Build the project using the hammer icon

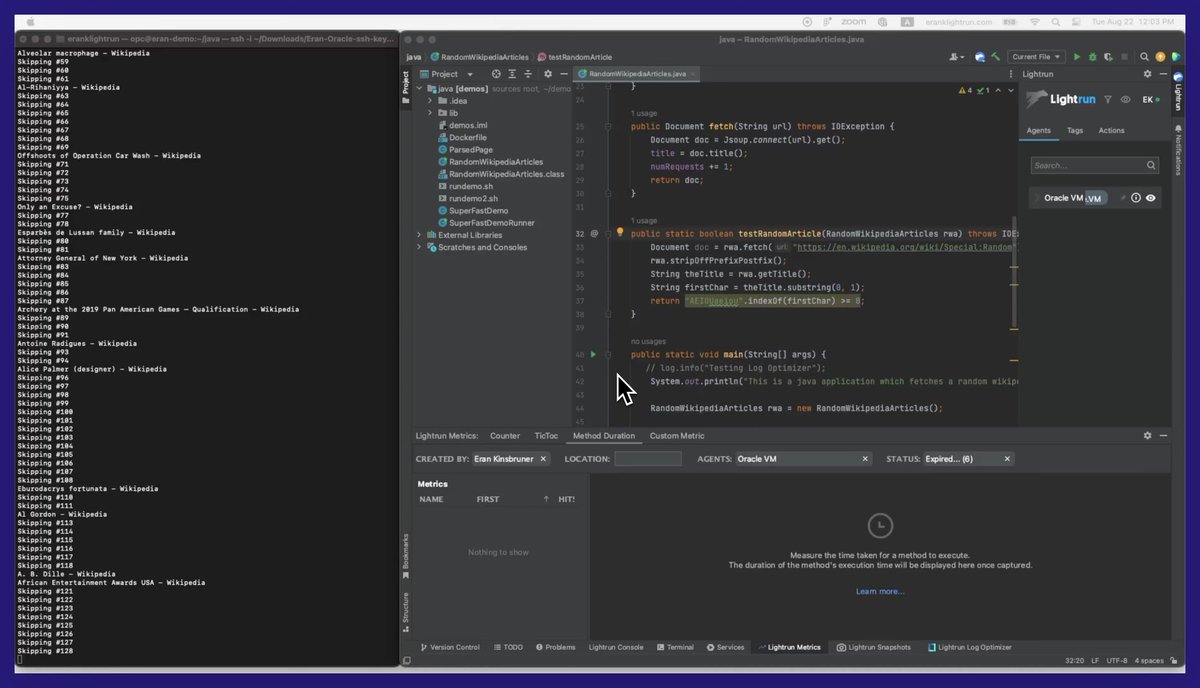point(996,57)
